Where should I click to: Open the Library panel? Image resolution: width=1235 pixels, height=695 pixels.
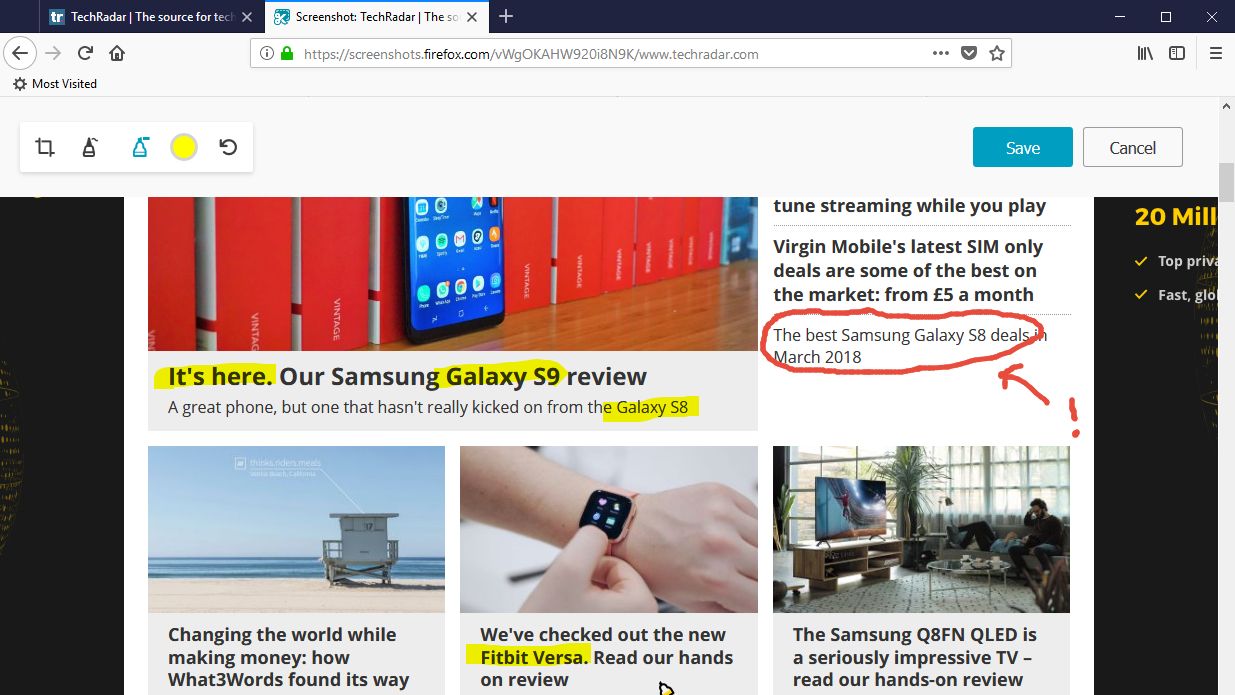[1144, 52]
